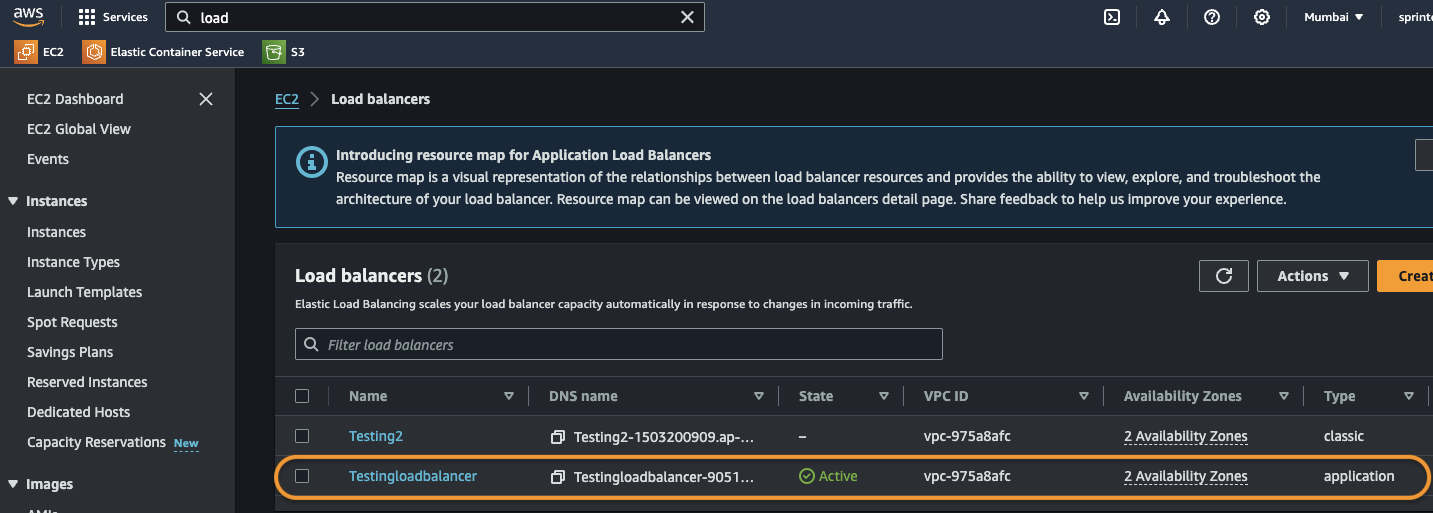
Task: Open EC2 Global View
Action: coord(79,129)
